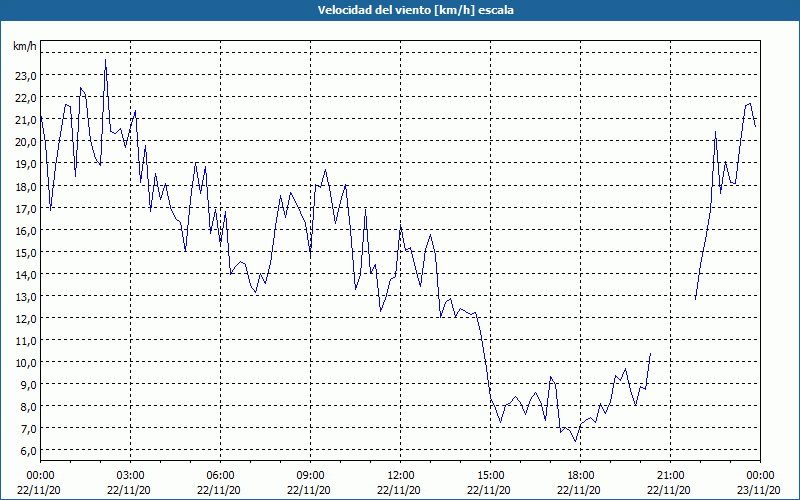Click the '21,0' y-axis value

pos(26,120)
